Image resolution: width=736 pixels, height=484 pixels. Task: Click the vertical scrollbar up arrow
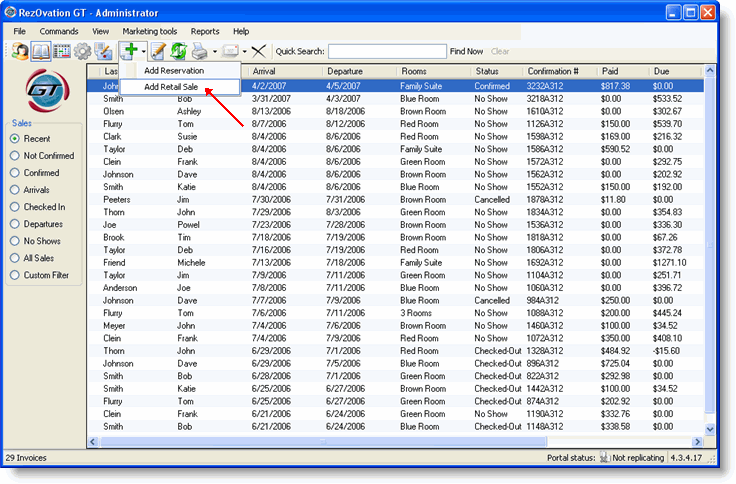pos(710,71)
